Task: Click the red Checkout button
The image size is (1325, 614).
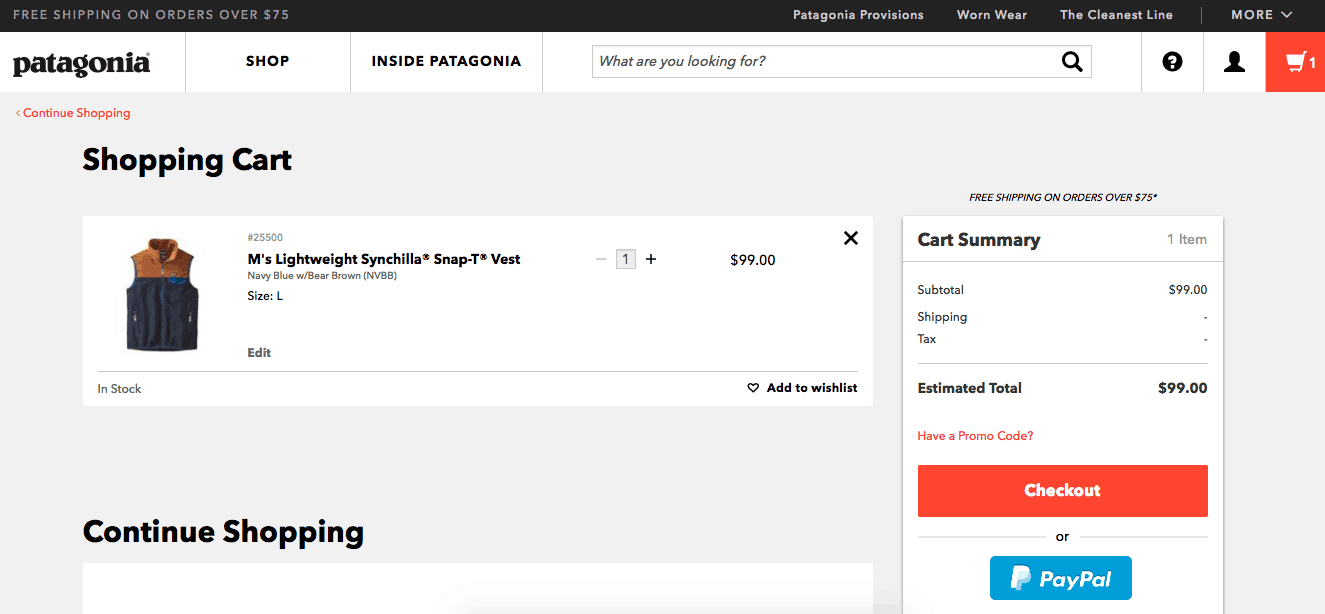Action: (1062, 491)
